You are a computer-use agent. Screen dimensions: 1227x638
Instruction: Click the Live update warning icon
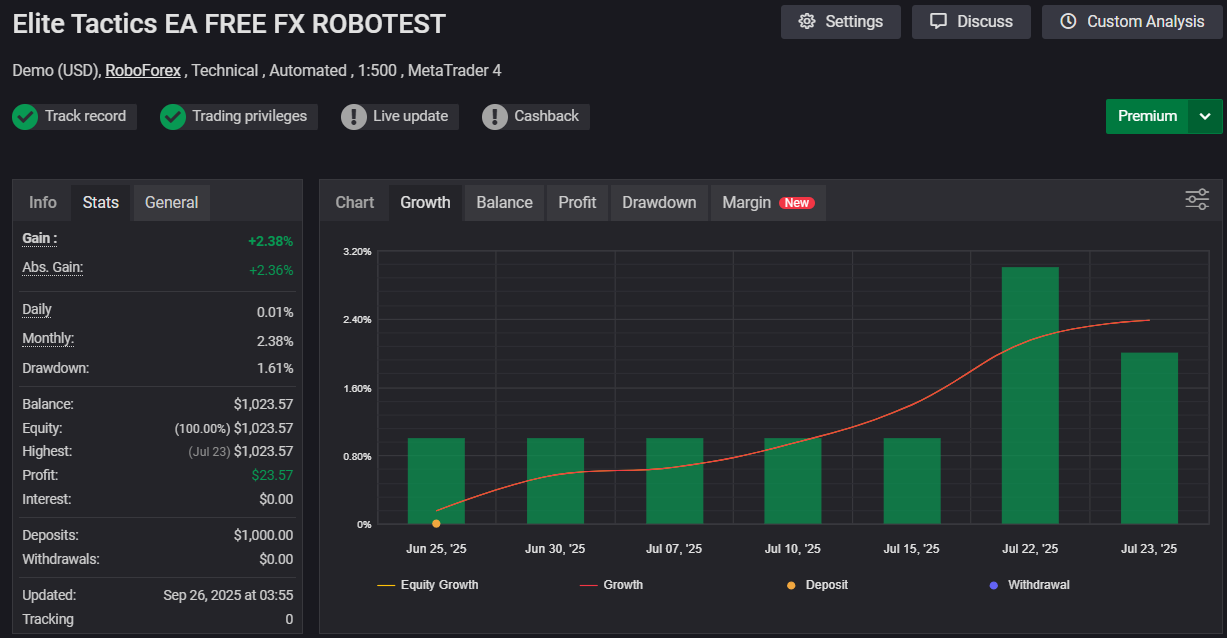pyautogui.click(x=354, y=117)
